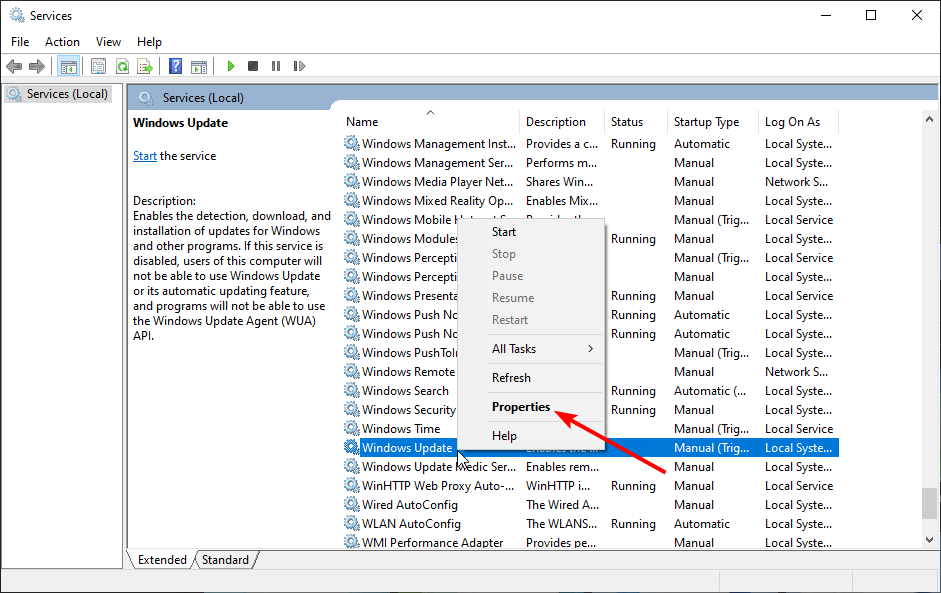Click the Stop Service square icon
The height and width of the screenshot is (593, 941).
tap(253, 66)
